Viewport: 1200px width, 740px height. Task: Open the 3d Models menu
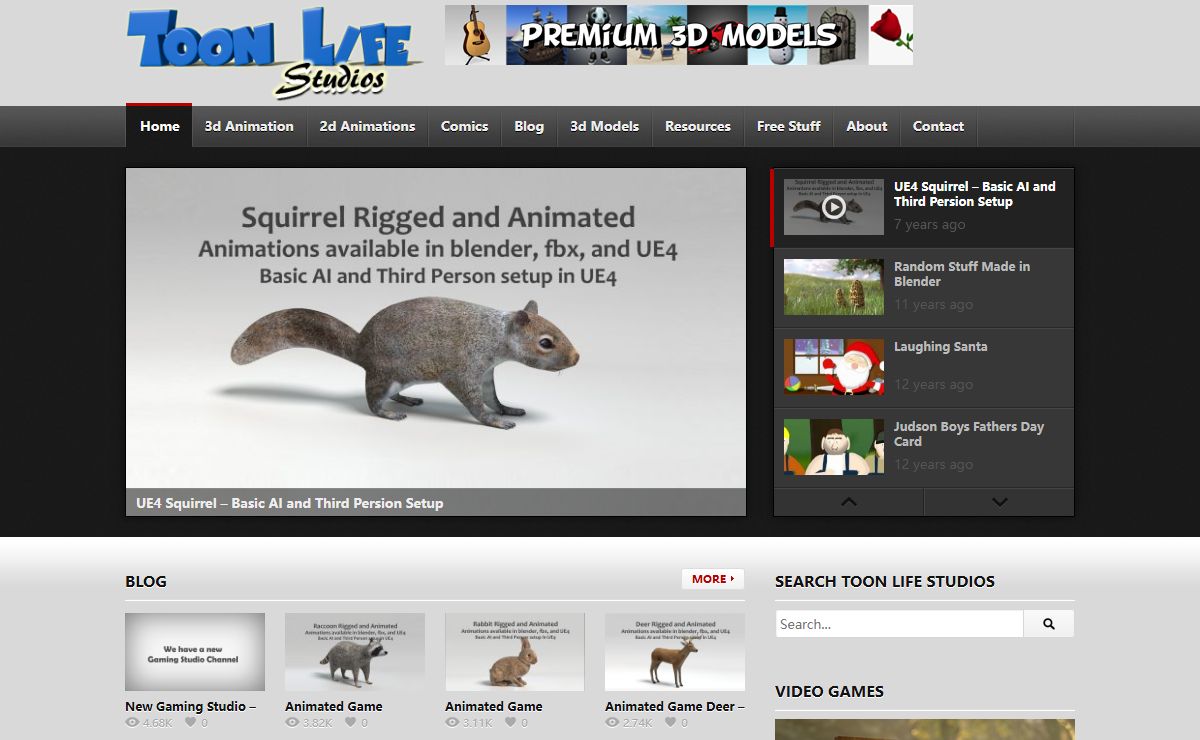604,126
